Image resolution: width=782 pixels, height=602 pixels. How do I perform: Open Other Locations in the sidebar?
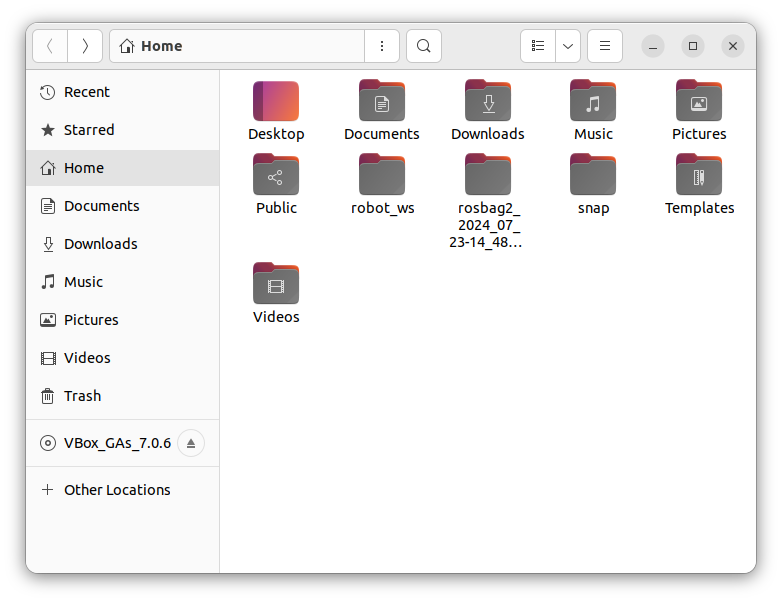tap(123, 490)
